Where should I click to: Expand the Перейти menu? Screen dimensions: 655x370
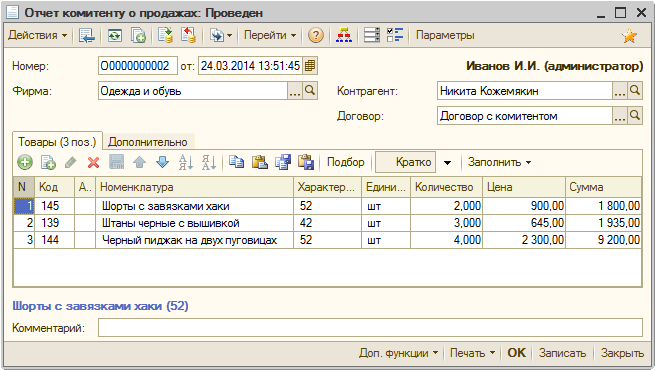click(270, 35)
